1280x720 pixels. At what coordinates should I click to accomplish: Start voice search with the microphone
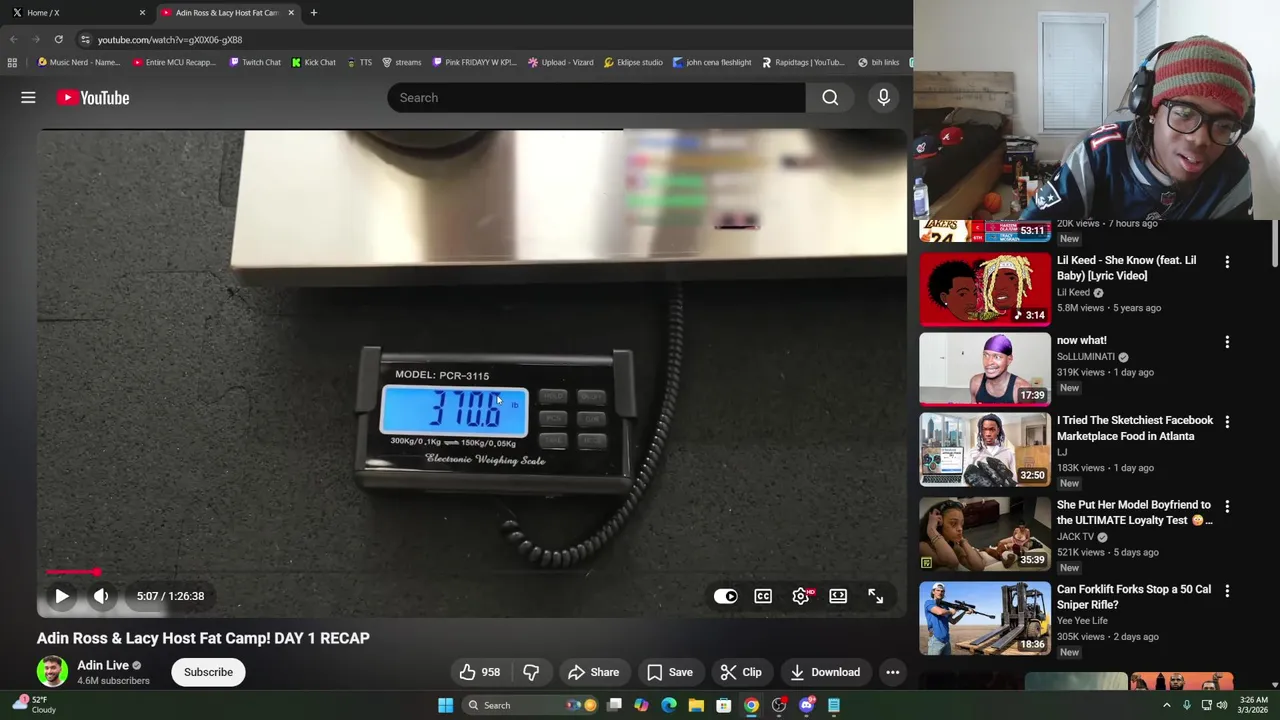point(883,97)
